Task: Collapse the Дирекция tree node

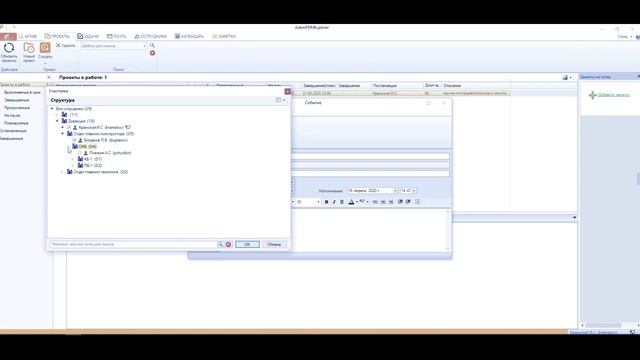Action: (x=57, y=121)
